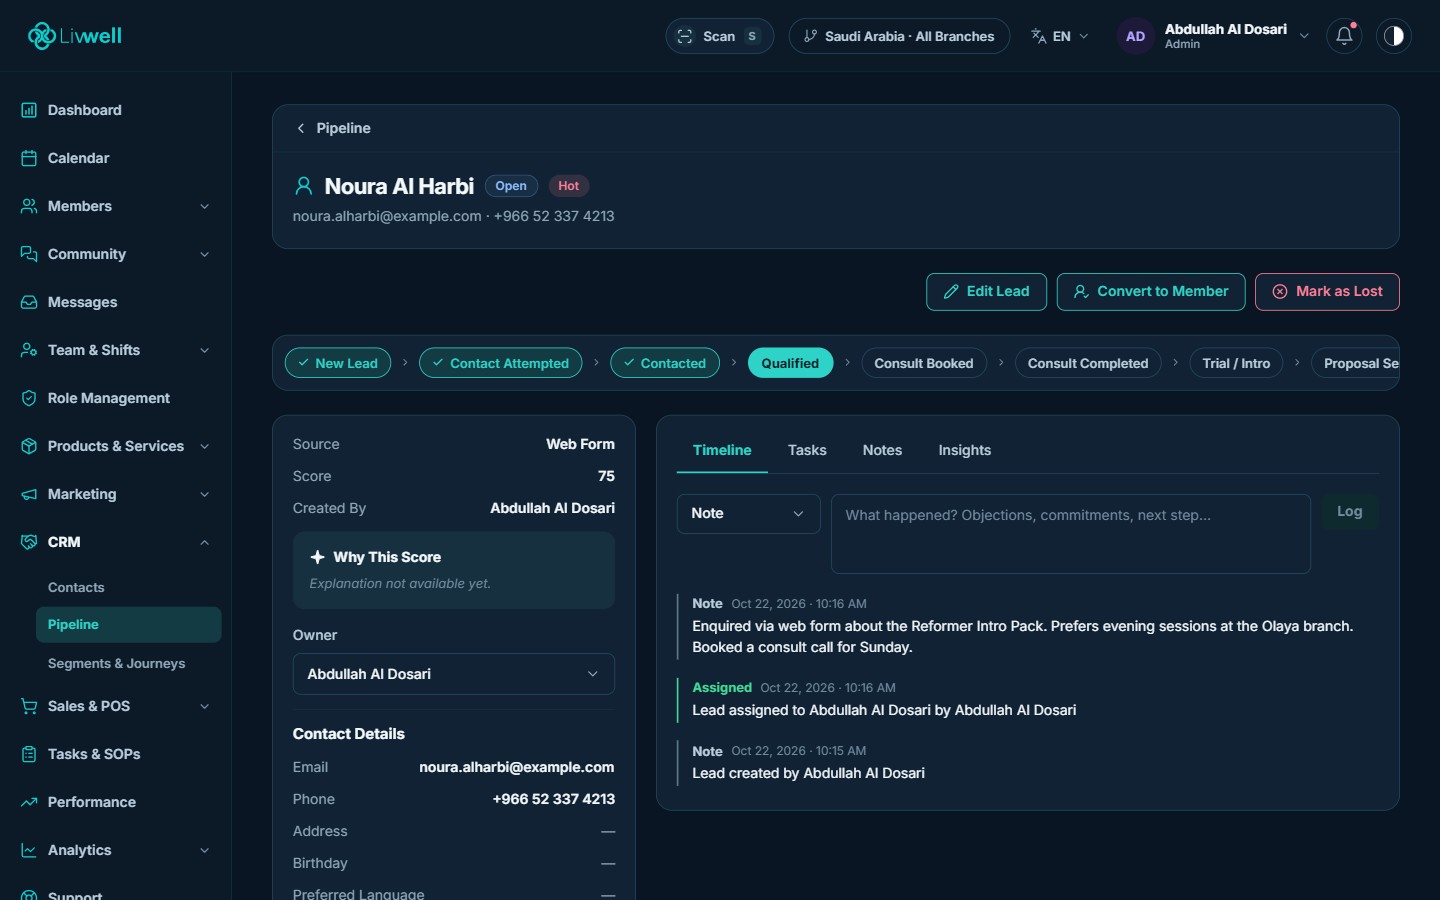Click the Sales & POS cart icon
This screenshot has width=1440, height=900.
tap(29, 706)
